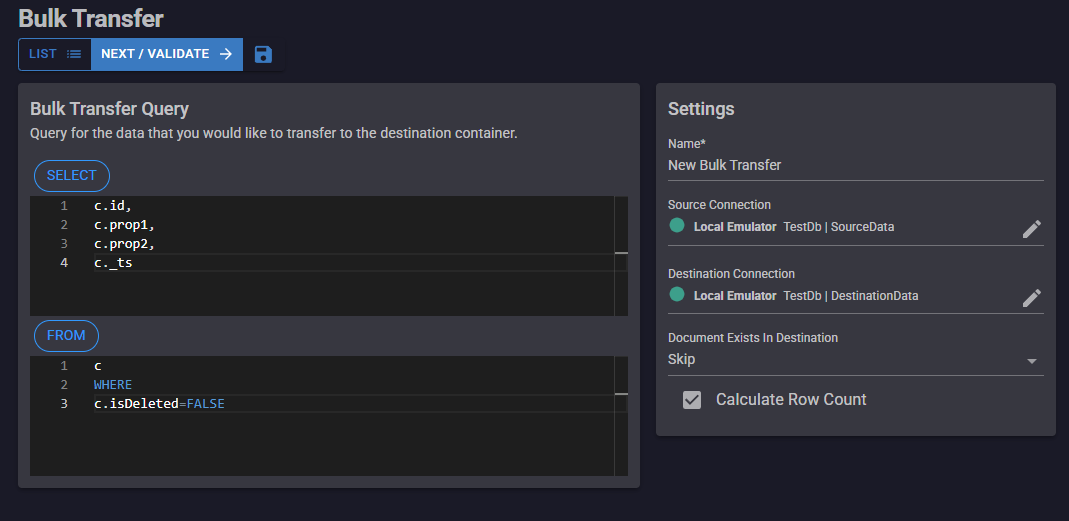1069x521 pixels.
Task: Switch to the LIST view
Action: (x=55, y=54)
